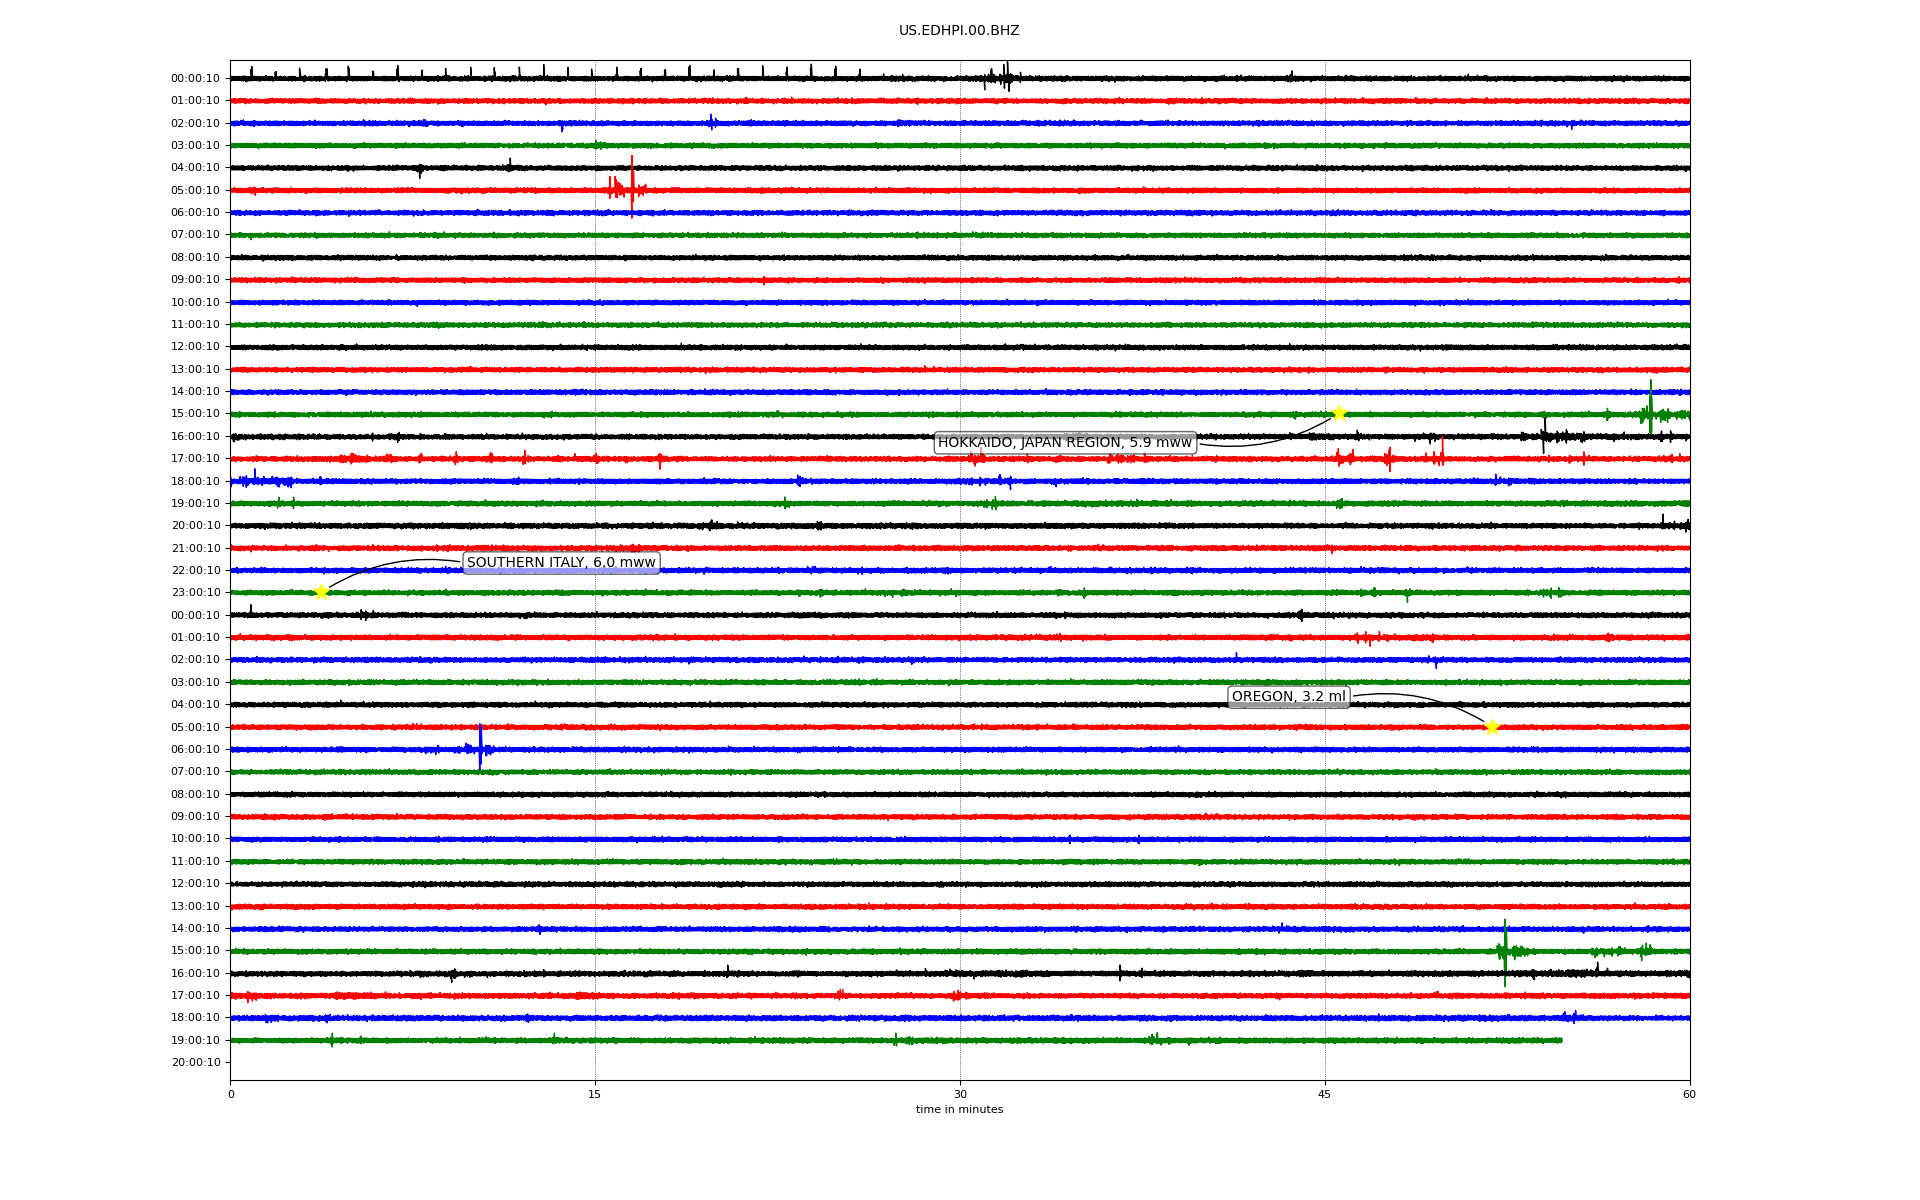Click the Southern Italy yellow star marker
The width and height of the screenshot is (1920, 1200).
point(321,592)
